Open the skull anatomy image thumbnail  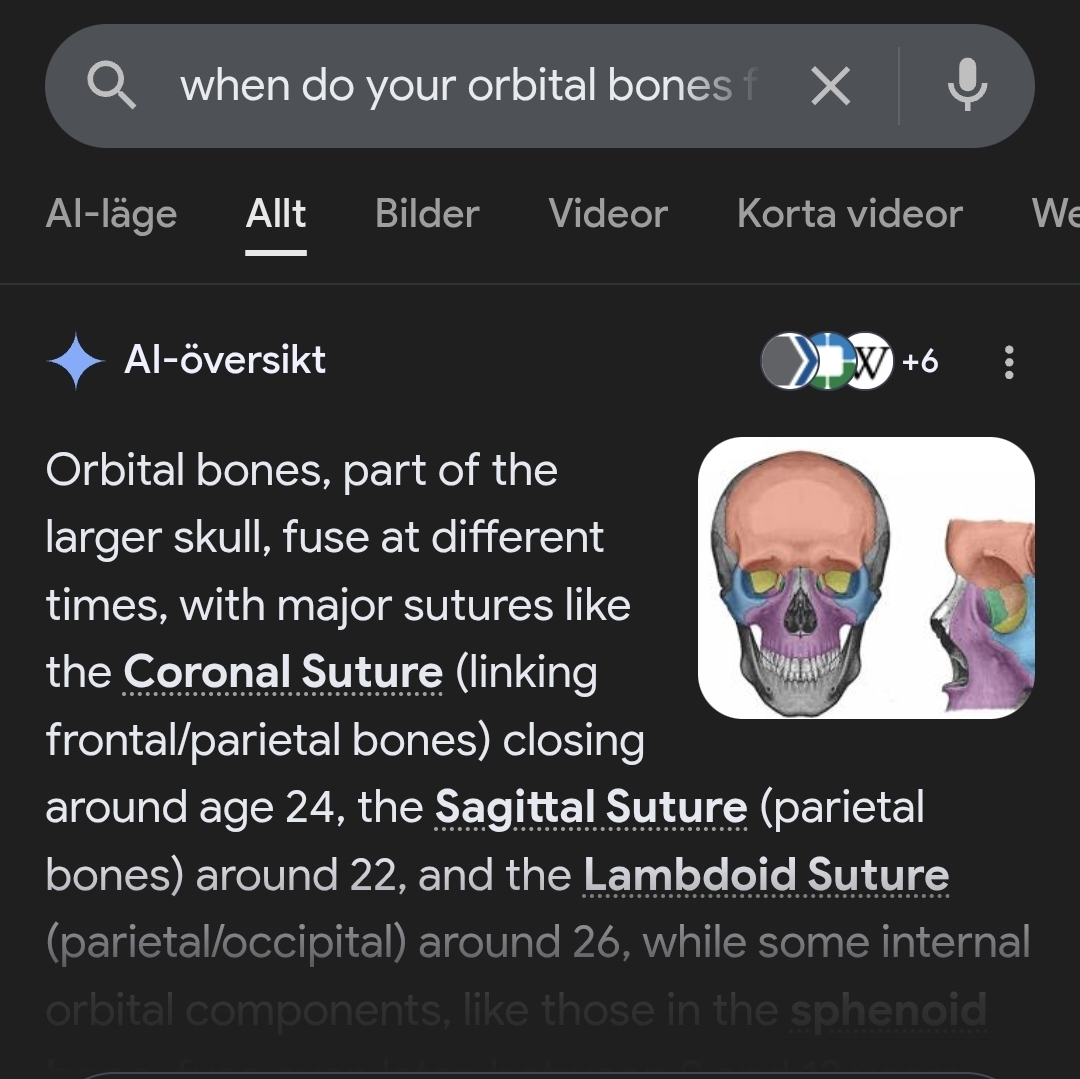click(x=866, y=578)
